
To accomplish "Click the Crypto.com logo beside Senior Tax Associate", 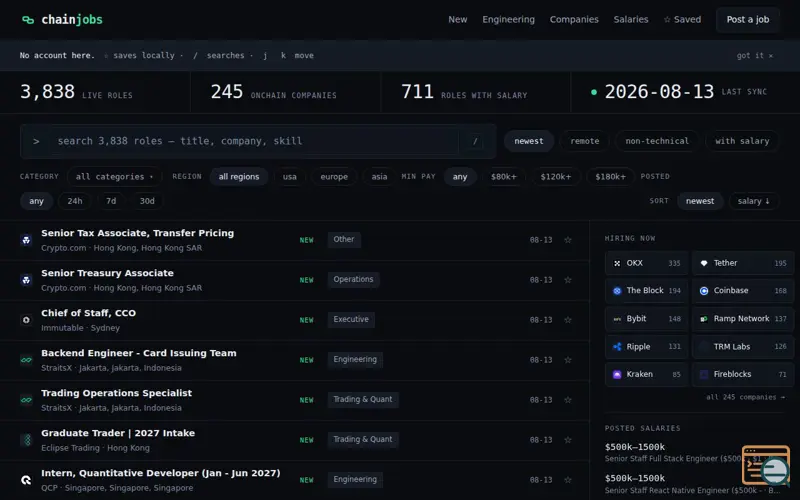I will point(26,240).
